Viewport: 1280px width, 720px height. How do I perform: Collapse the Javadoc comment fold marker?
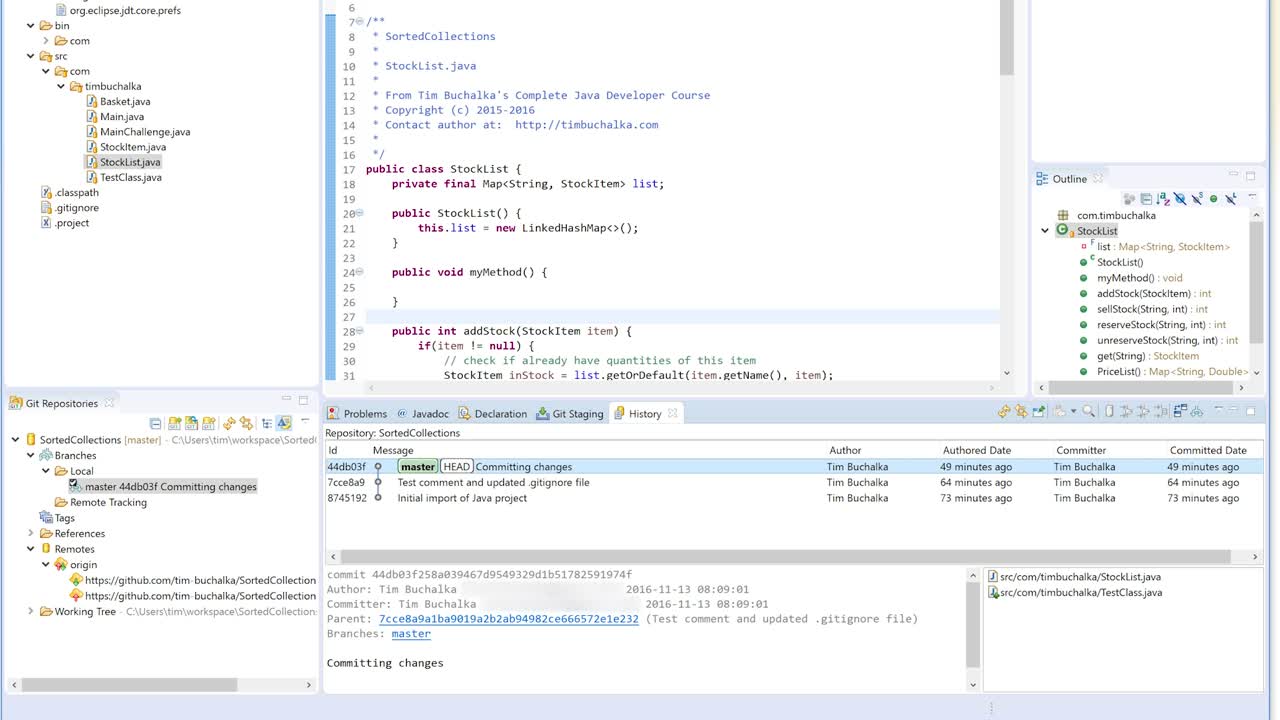(358, 21)
